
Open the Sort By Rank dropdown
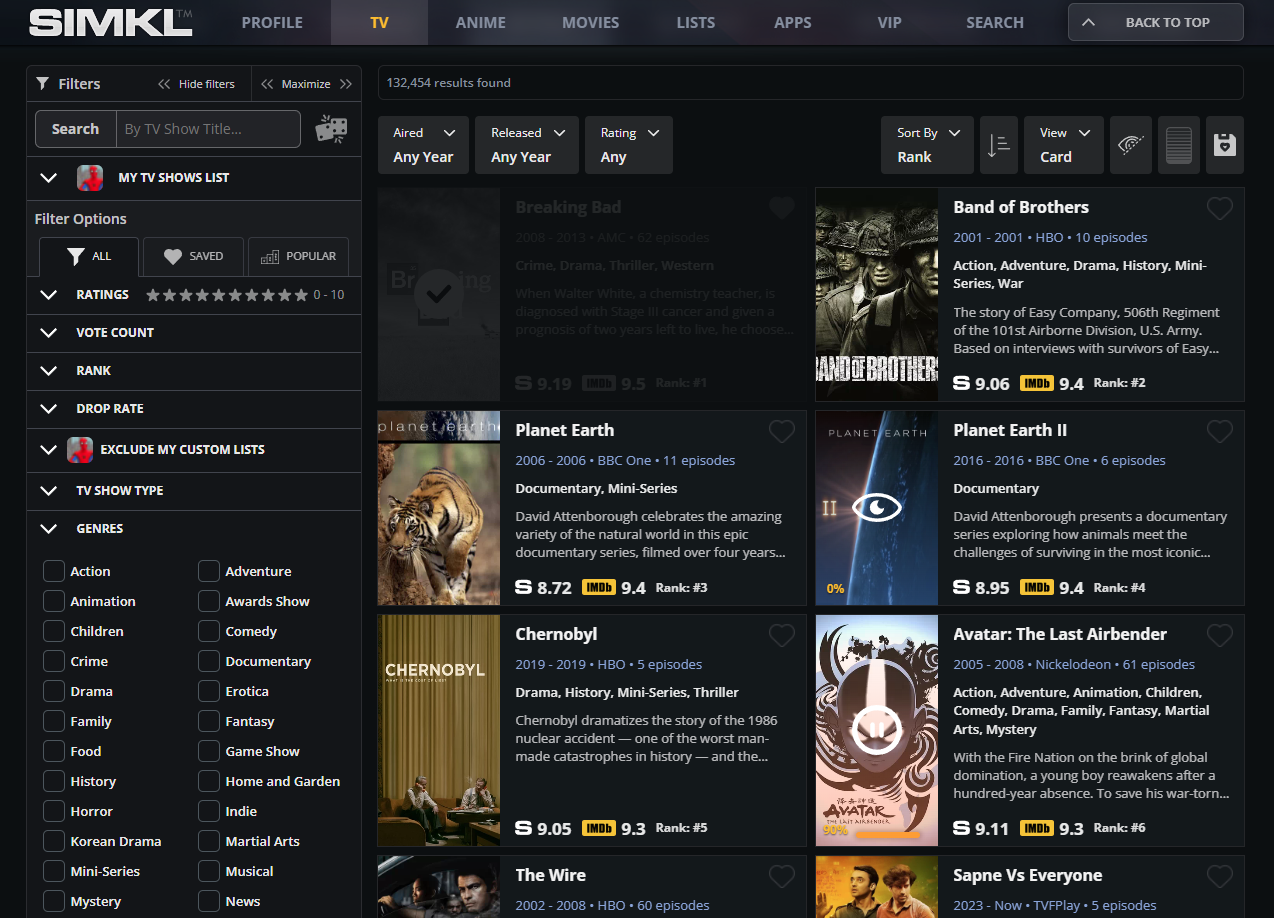click(x=927, y=145)
